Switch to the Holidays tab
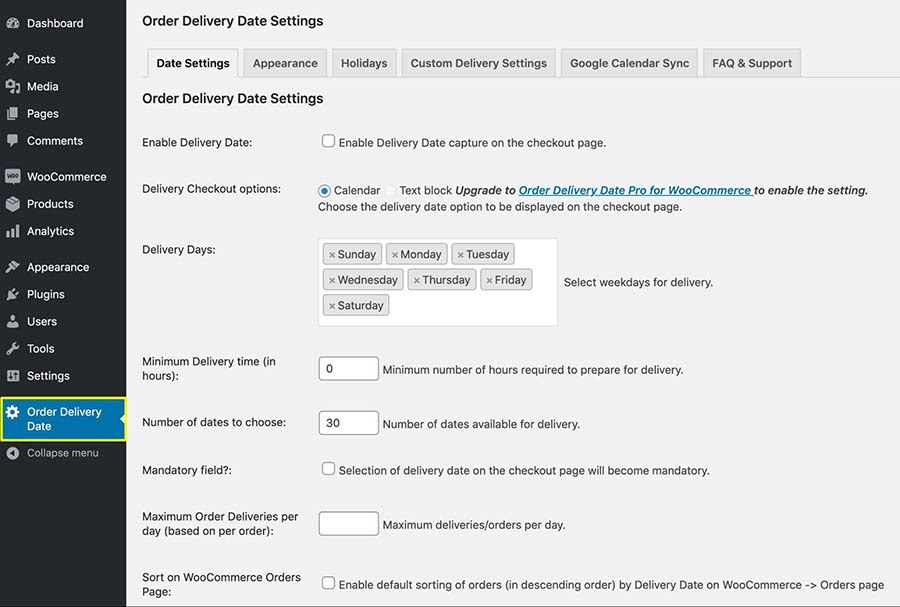 coord(364,63)
